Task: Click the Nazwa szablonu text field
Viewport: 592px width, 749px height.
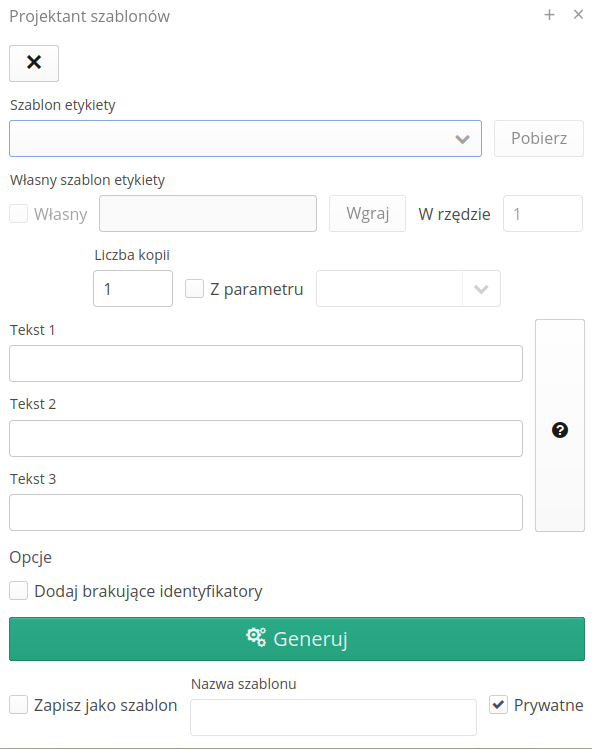Action: pyautogui.click(x=334, y=717)
